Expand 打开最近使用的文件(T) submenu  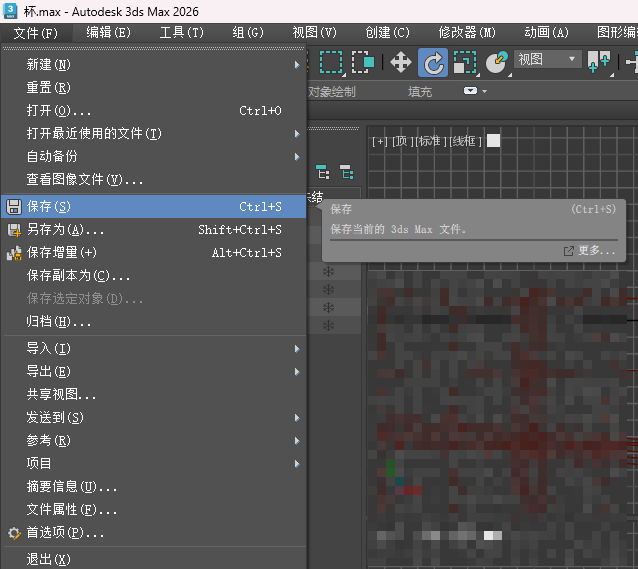[x=154, y=133]
